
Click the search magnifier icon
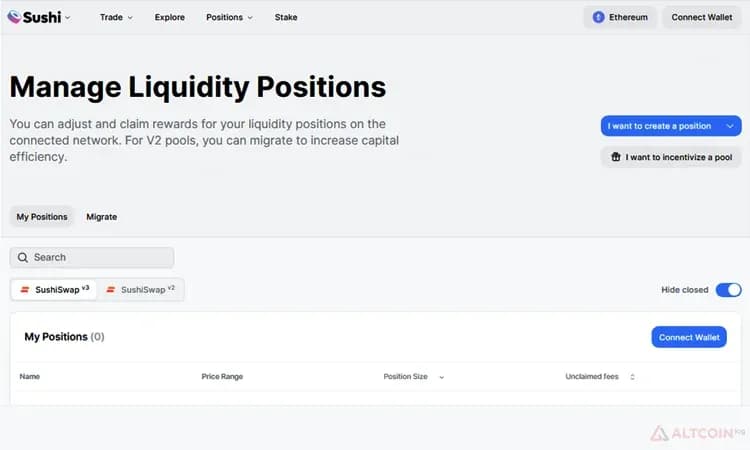click(22, 258)
